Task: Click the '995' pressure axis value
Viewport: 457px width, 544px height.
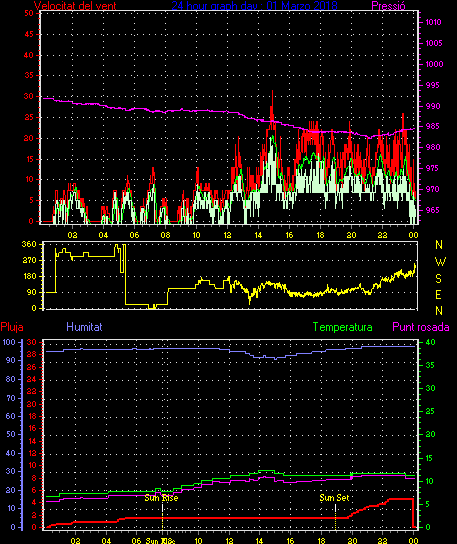Action: point(432,85)
